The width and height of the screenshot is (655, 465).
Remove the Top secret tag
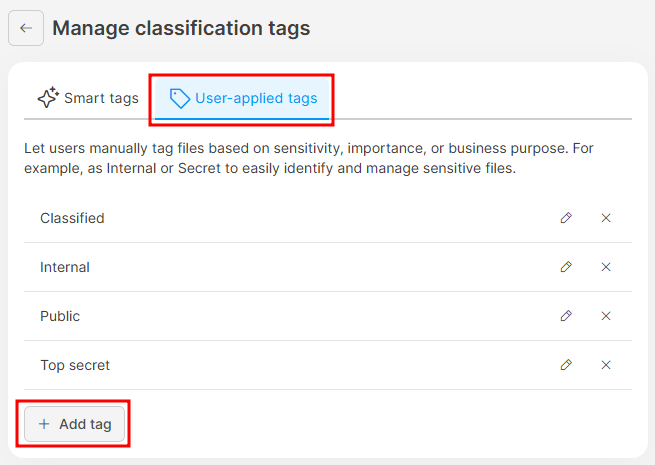point(606,365)
